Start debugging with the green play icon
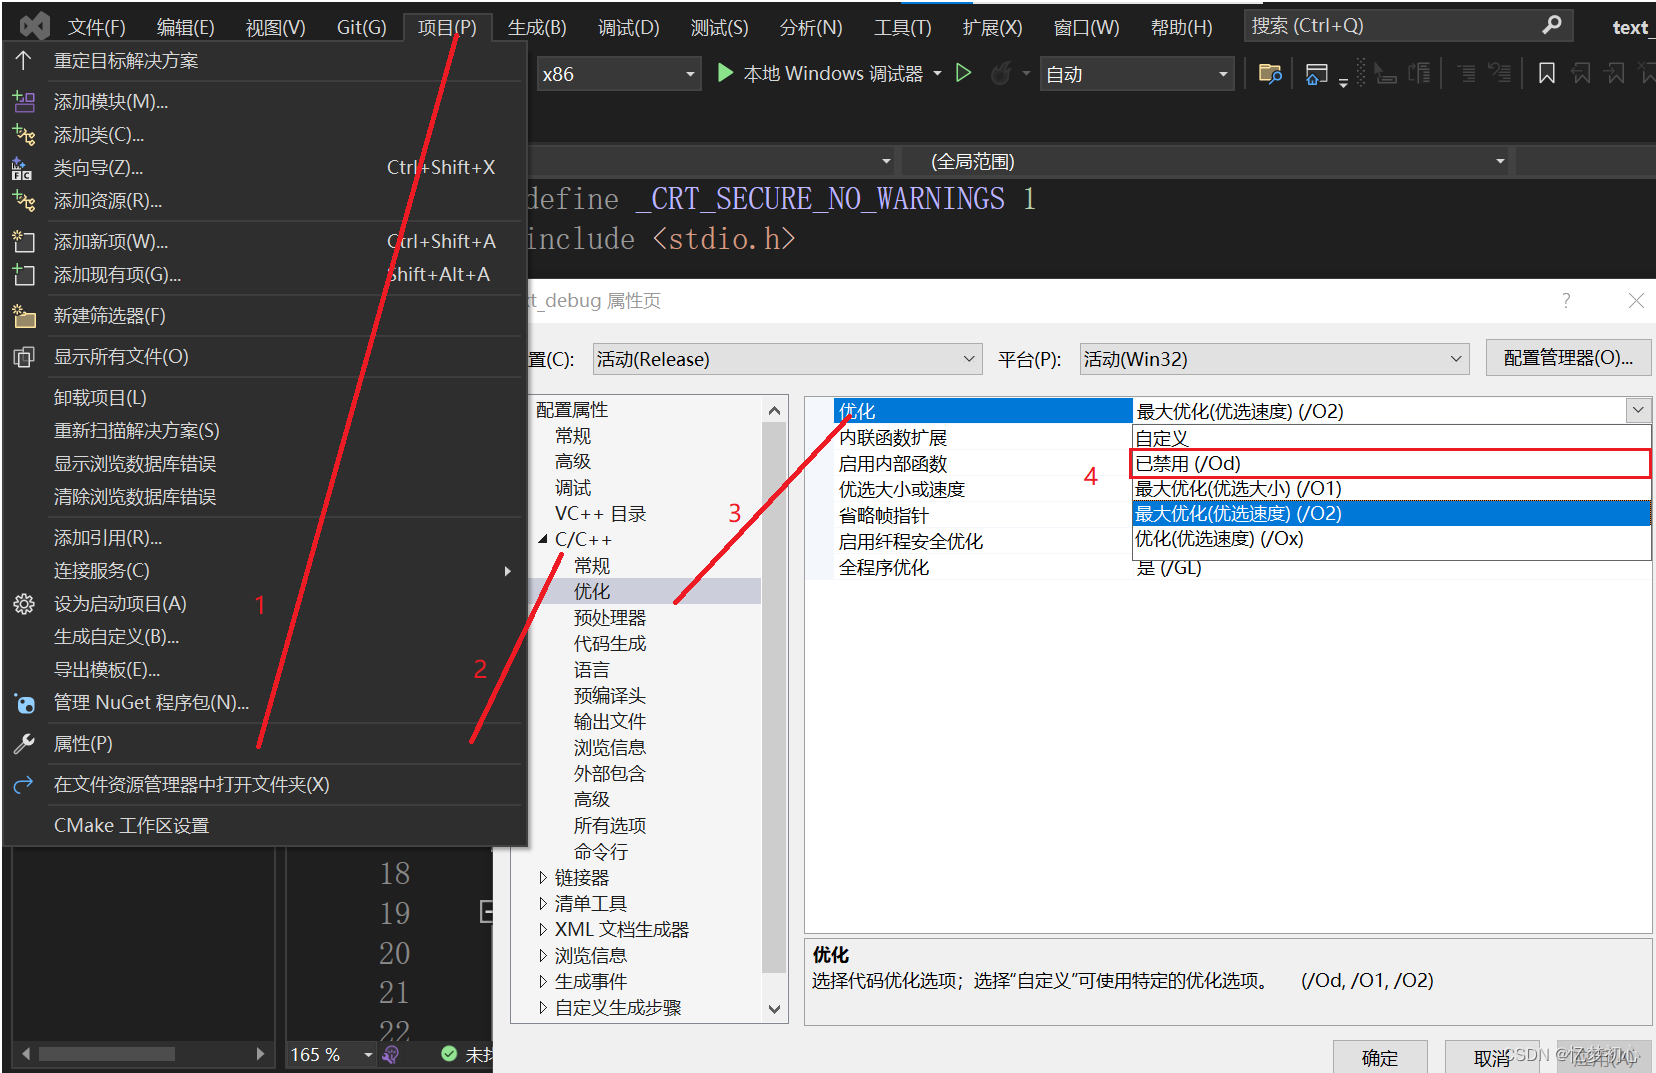 725,73
